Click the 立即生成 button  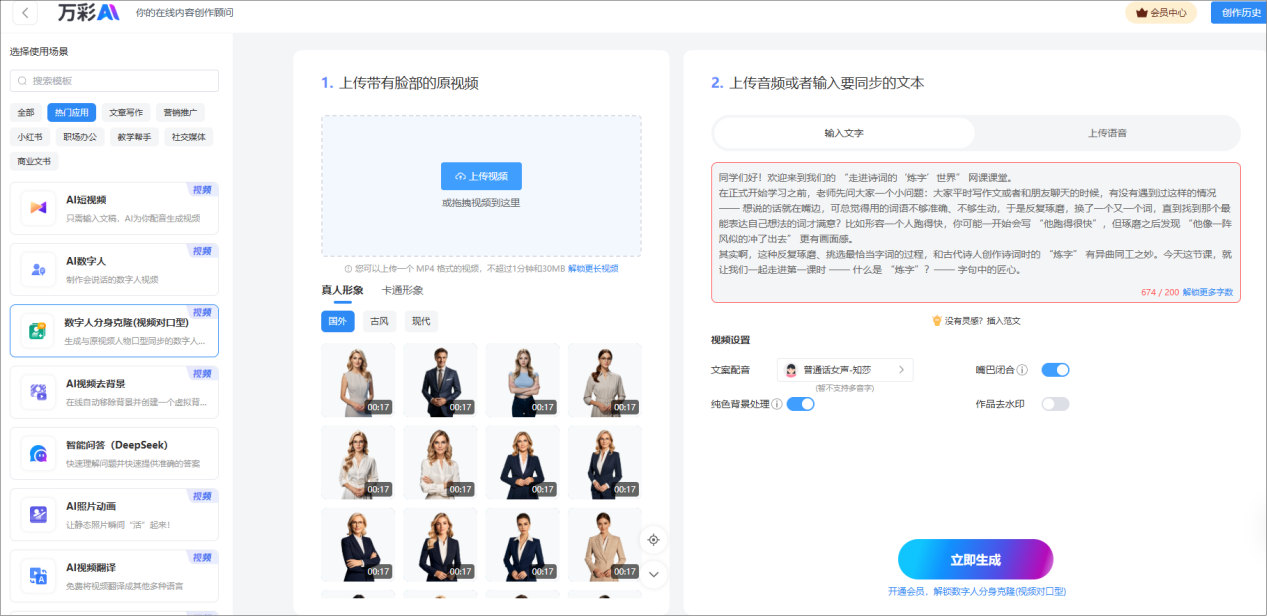click(975, 559)
